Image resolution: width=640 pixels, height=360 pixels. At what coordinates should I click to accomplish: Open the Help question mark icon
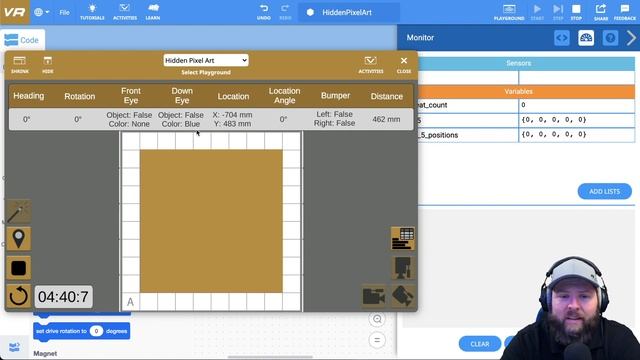tap(610, 38)
